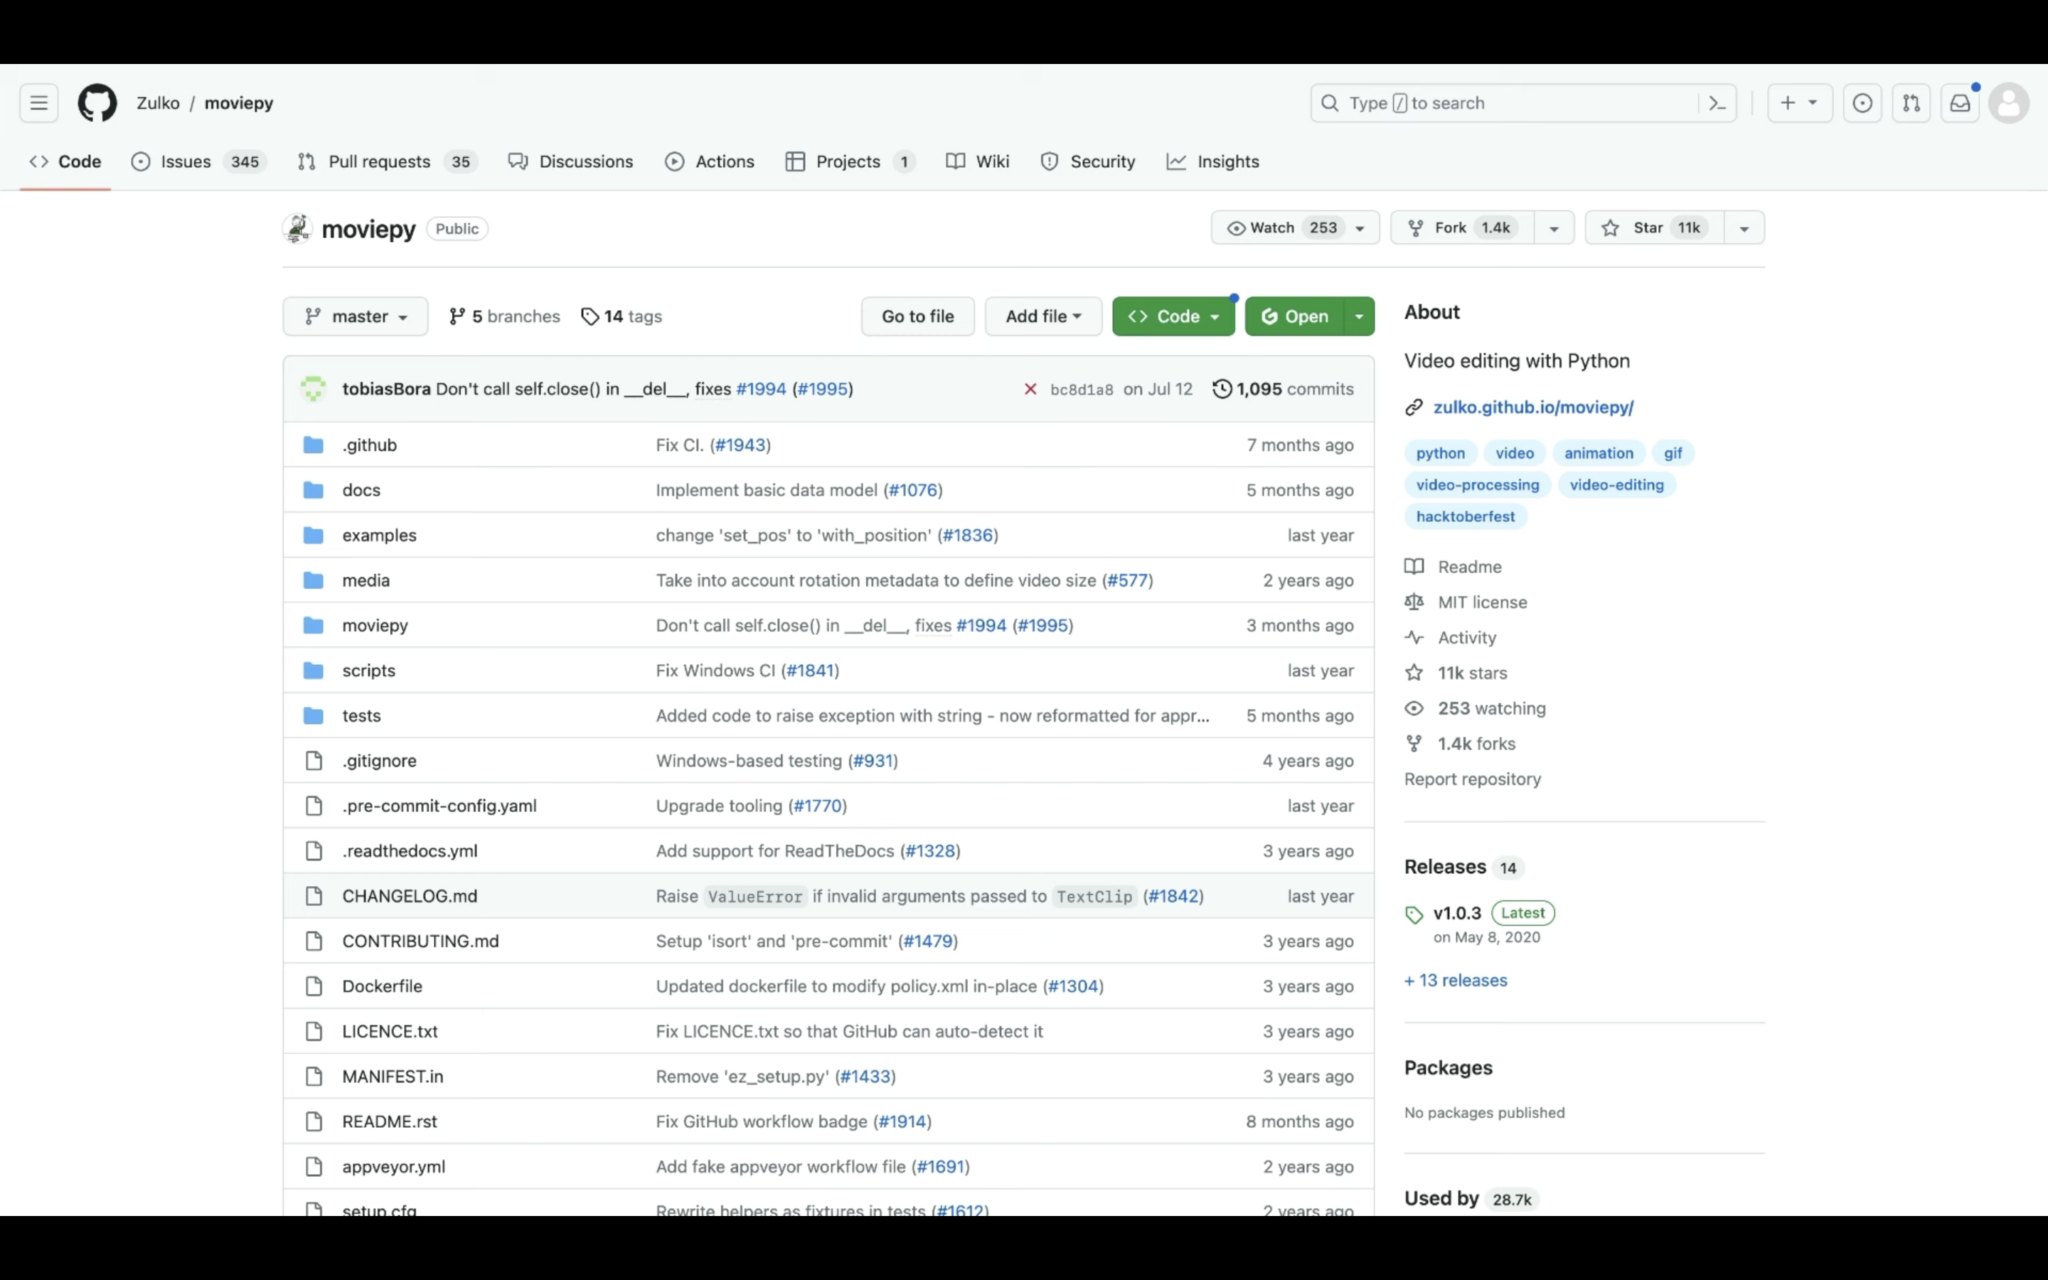
Task: Open the notifications inbox
Action: [1960, 102]
